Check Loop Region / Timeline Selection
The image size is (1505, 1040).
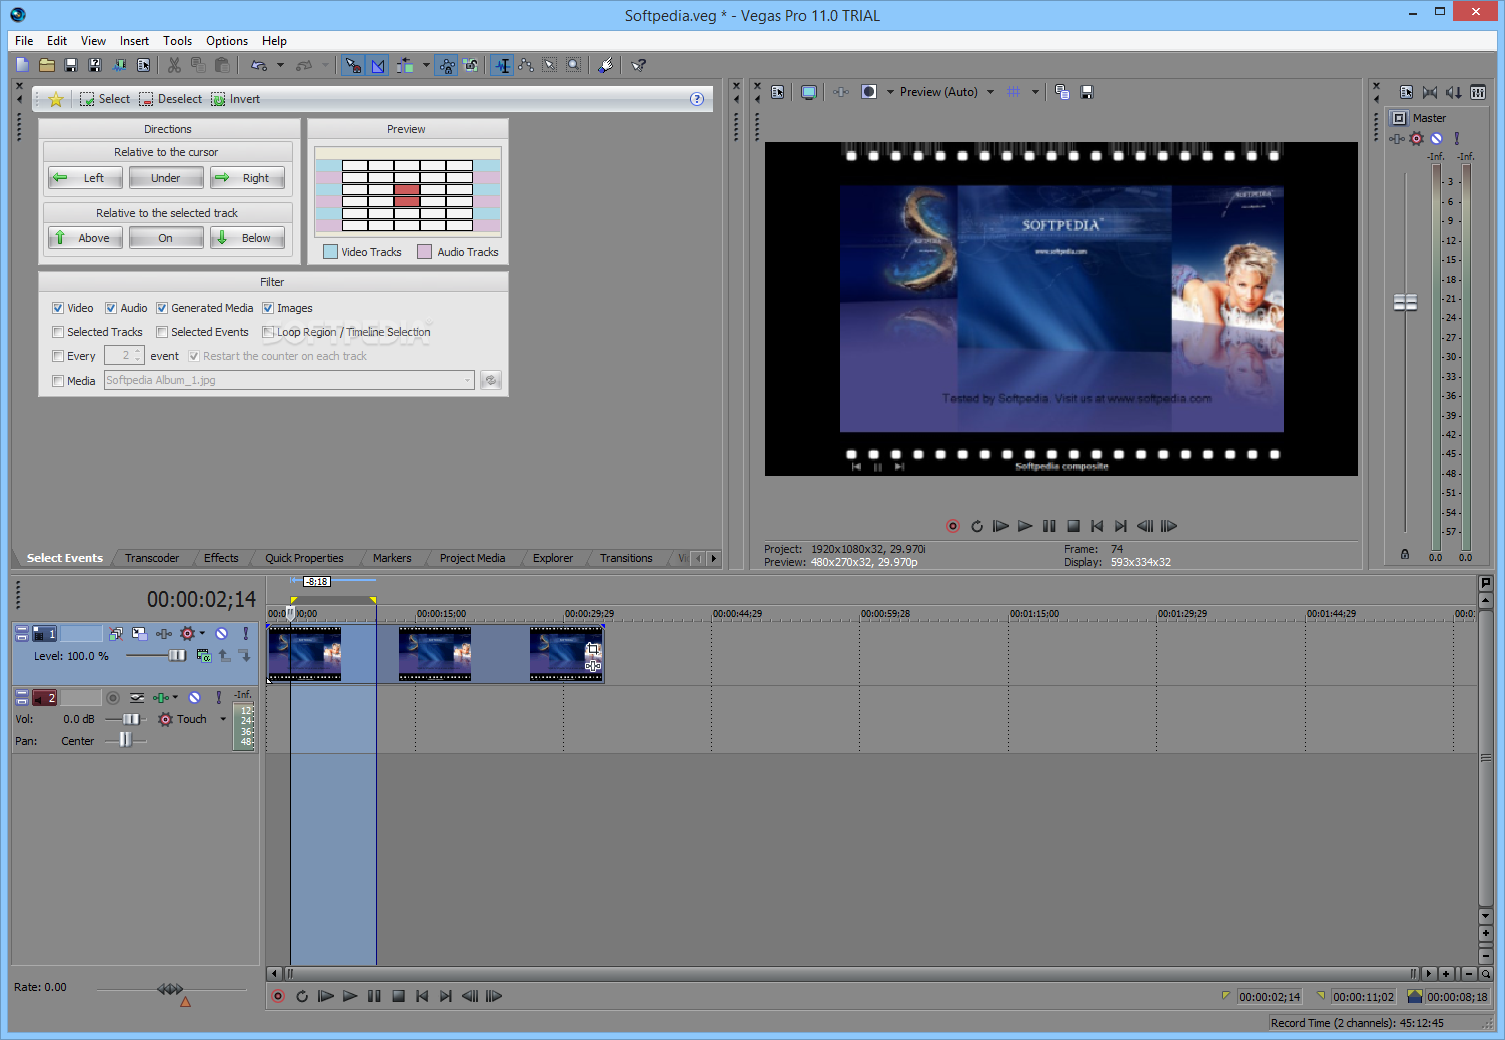(x=268, y=332)
